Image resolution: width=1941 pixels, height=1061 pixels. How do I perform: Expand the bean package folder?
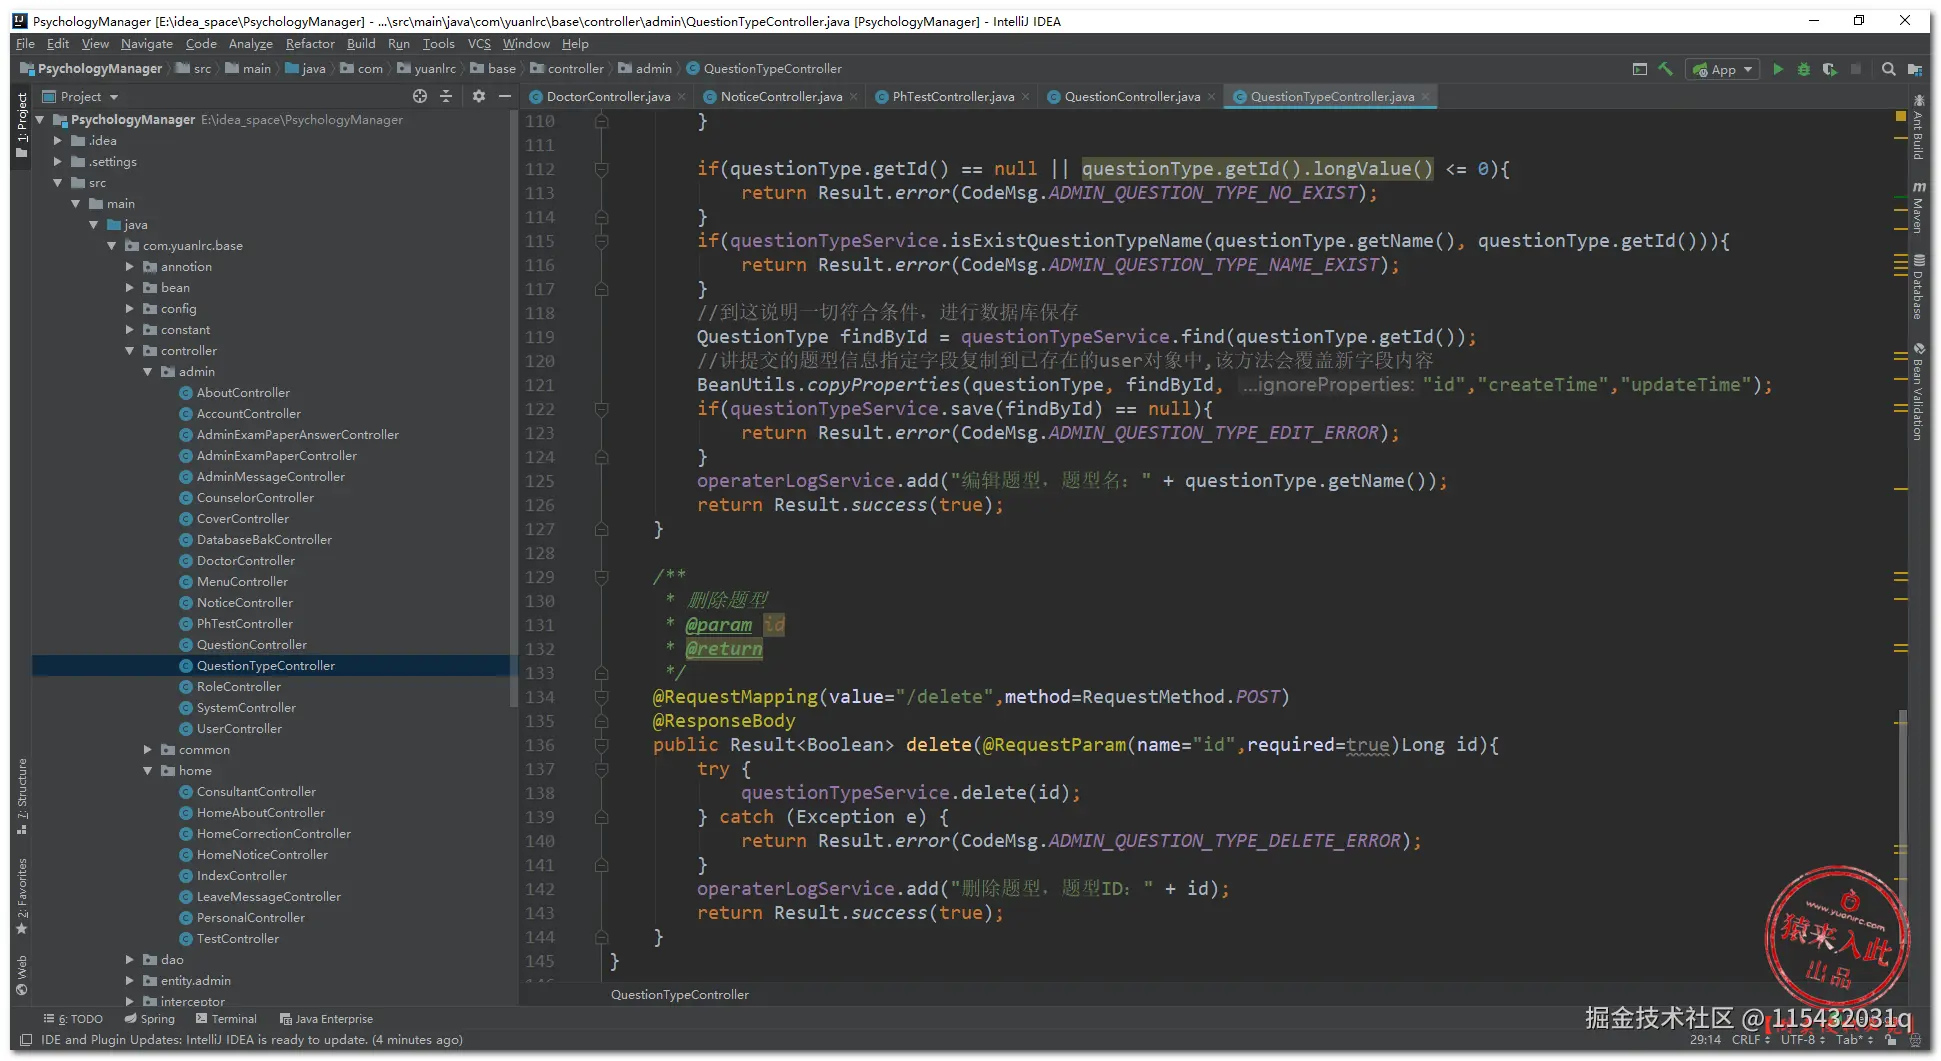click(130, 288)
